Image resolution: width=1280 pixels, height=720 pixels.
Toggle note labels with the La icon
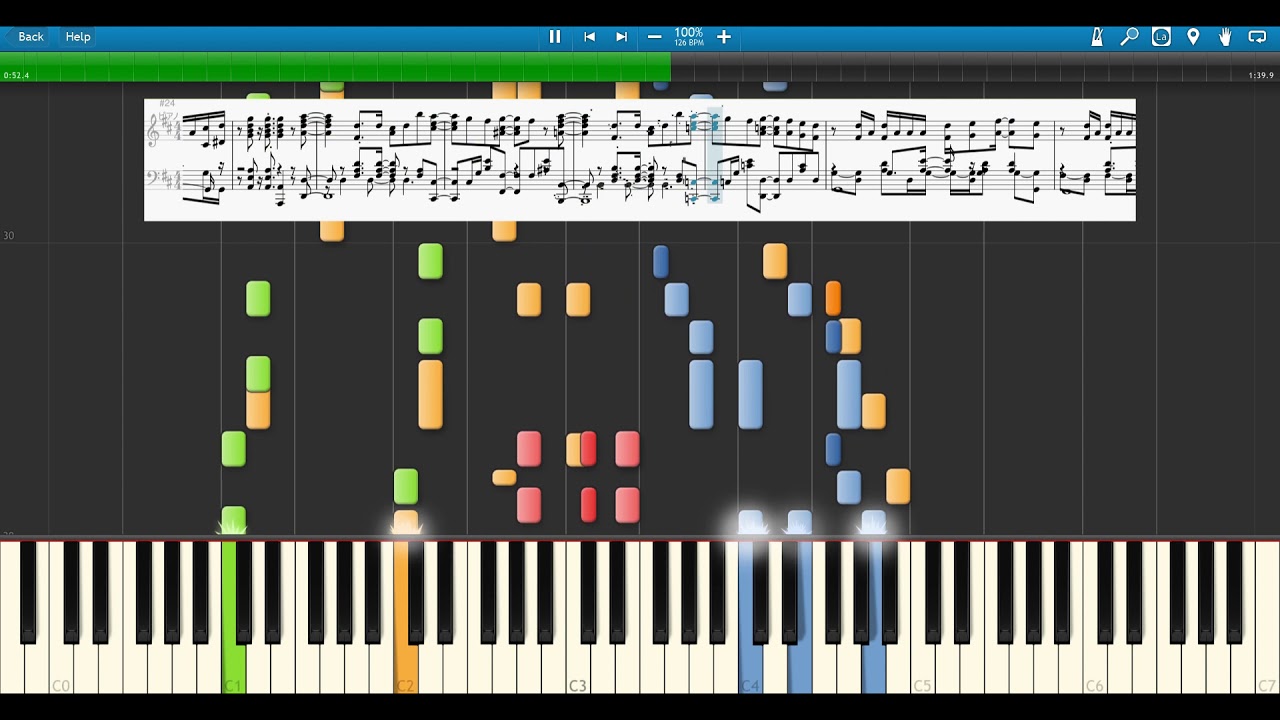[1161, 37]
